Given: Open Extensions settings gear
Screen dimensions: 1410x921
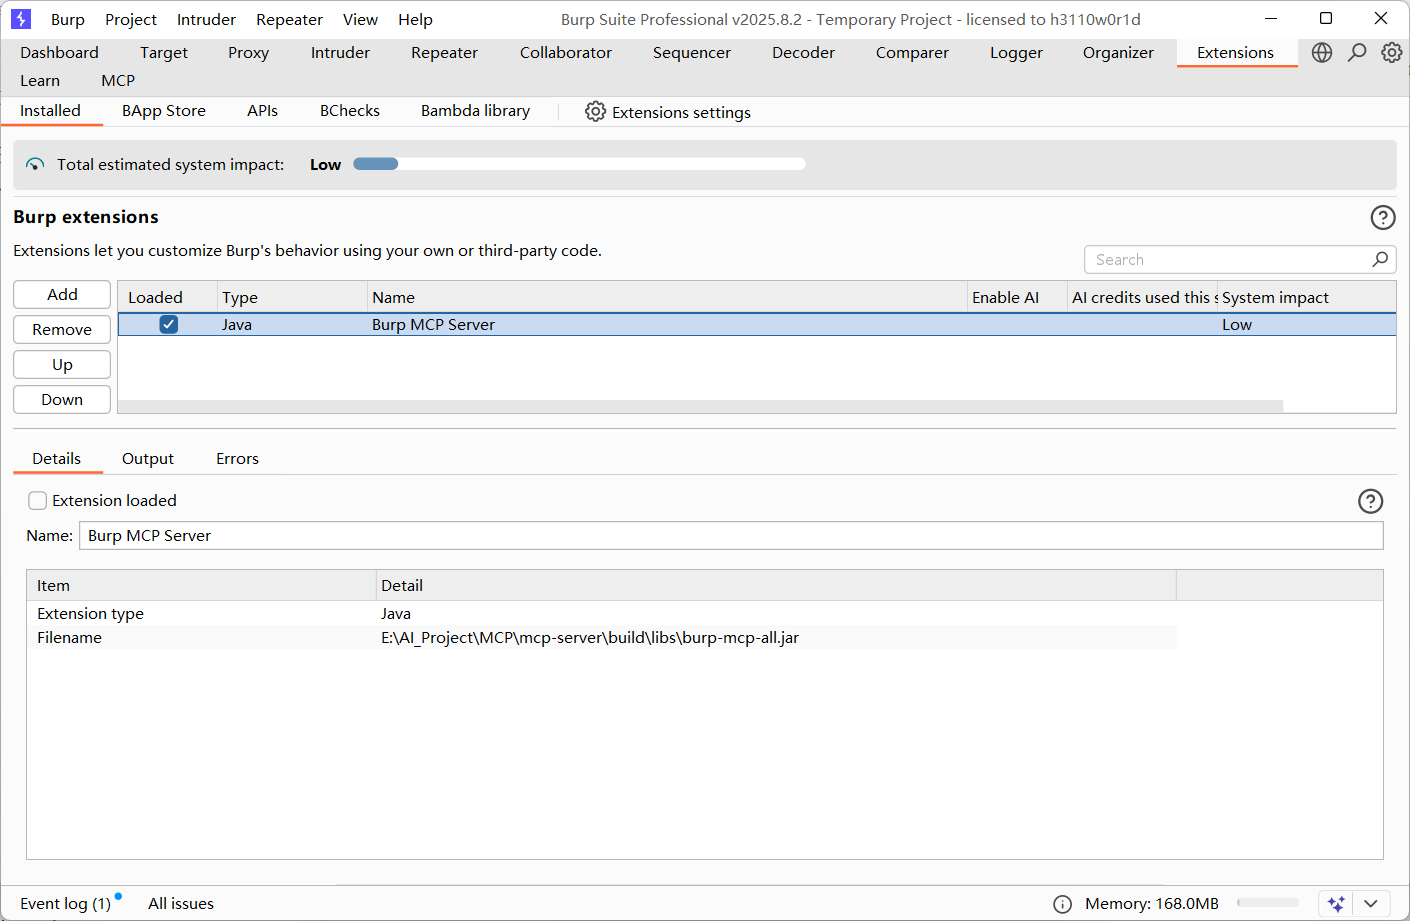Looking at the screenshot, I should (595, 112).
